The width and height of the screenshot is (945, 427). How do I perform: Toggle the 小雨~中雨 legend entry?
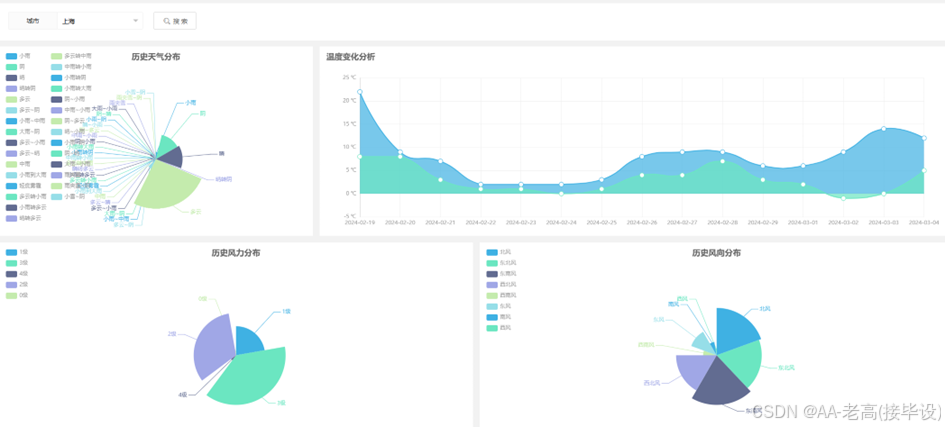(25, 120)
